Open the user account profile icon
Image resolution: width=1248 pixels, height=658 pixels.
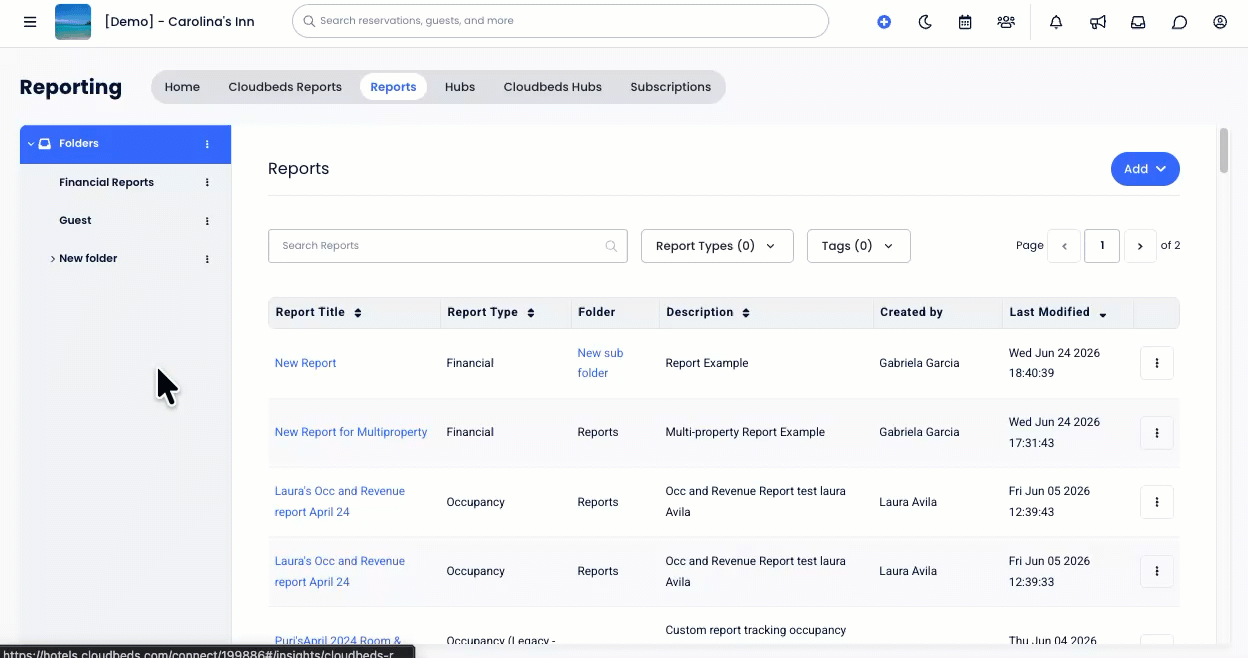[x=1220, y=22]
